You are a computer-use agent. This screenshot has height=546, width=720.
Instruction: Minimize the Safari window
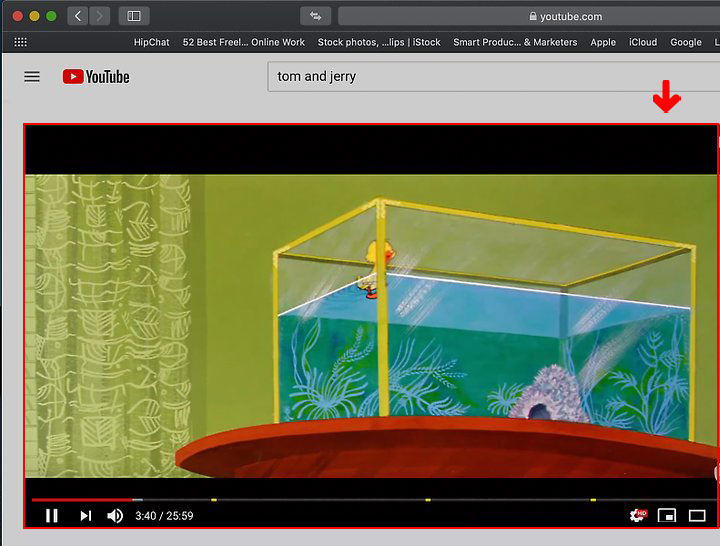(34, 16)
